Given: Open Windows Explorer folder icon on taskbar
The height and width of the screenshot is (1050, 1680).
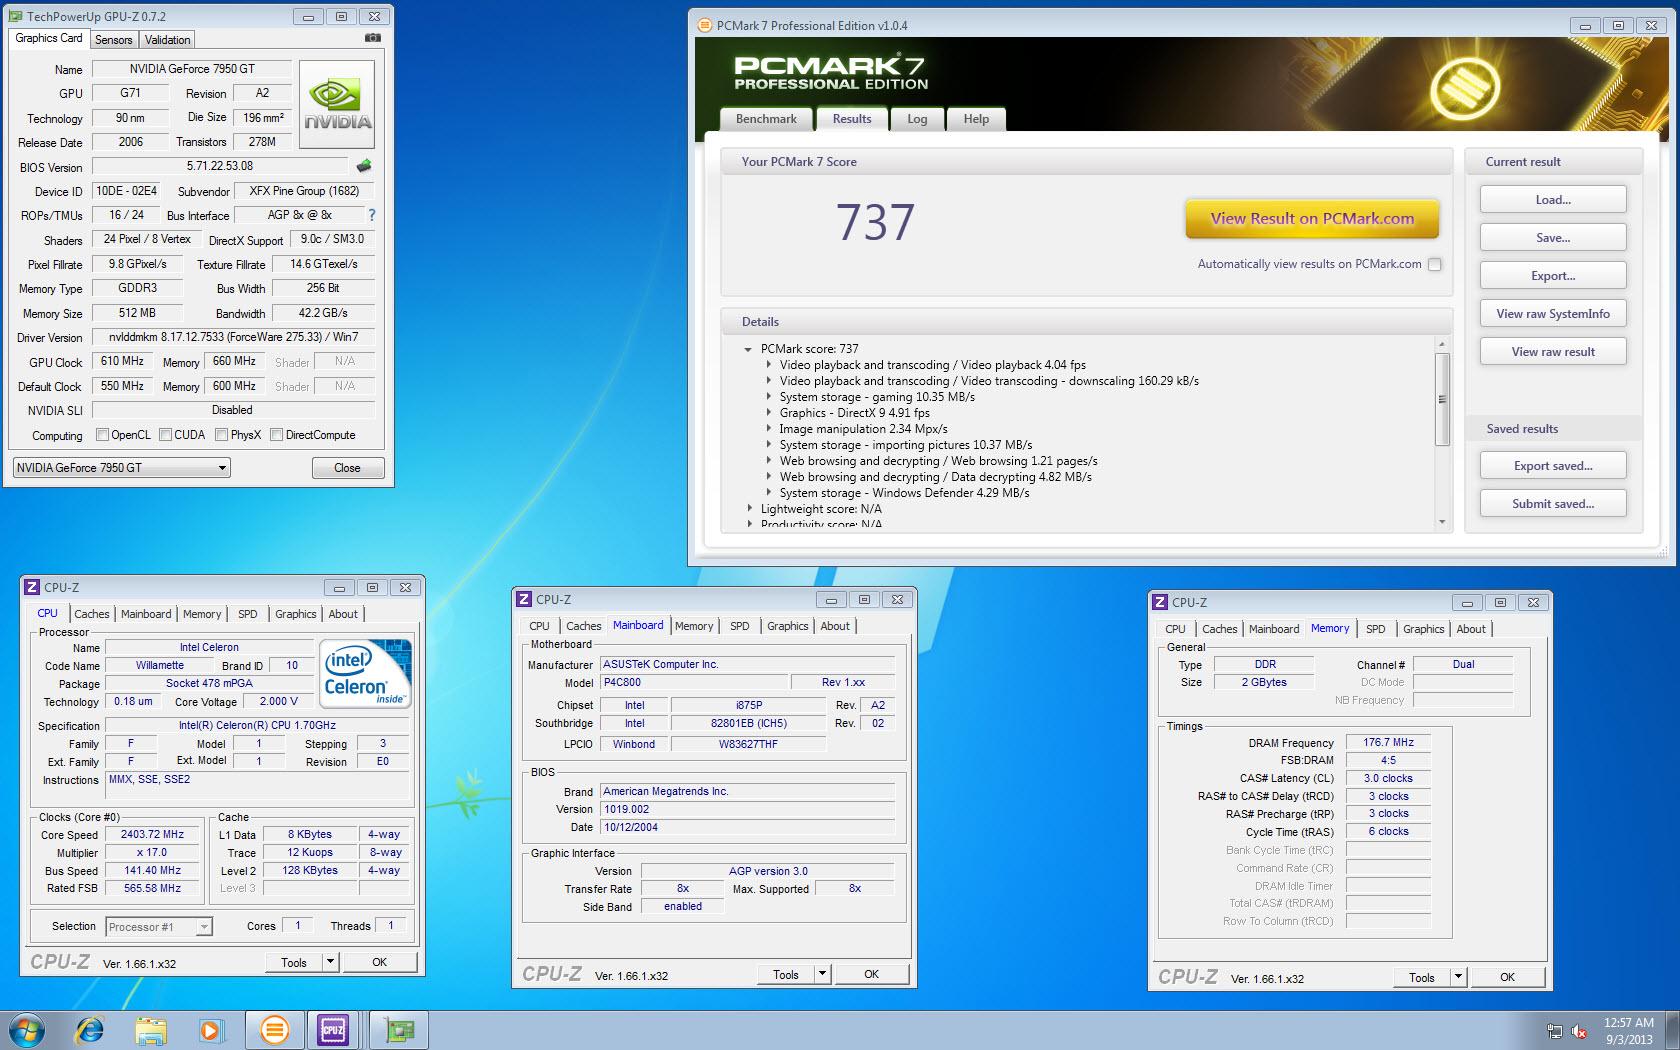Looking at the screenshot, I should [151, 1030].
